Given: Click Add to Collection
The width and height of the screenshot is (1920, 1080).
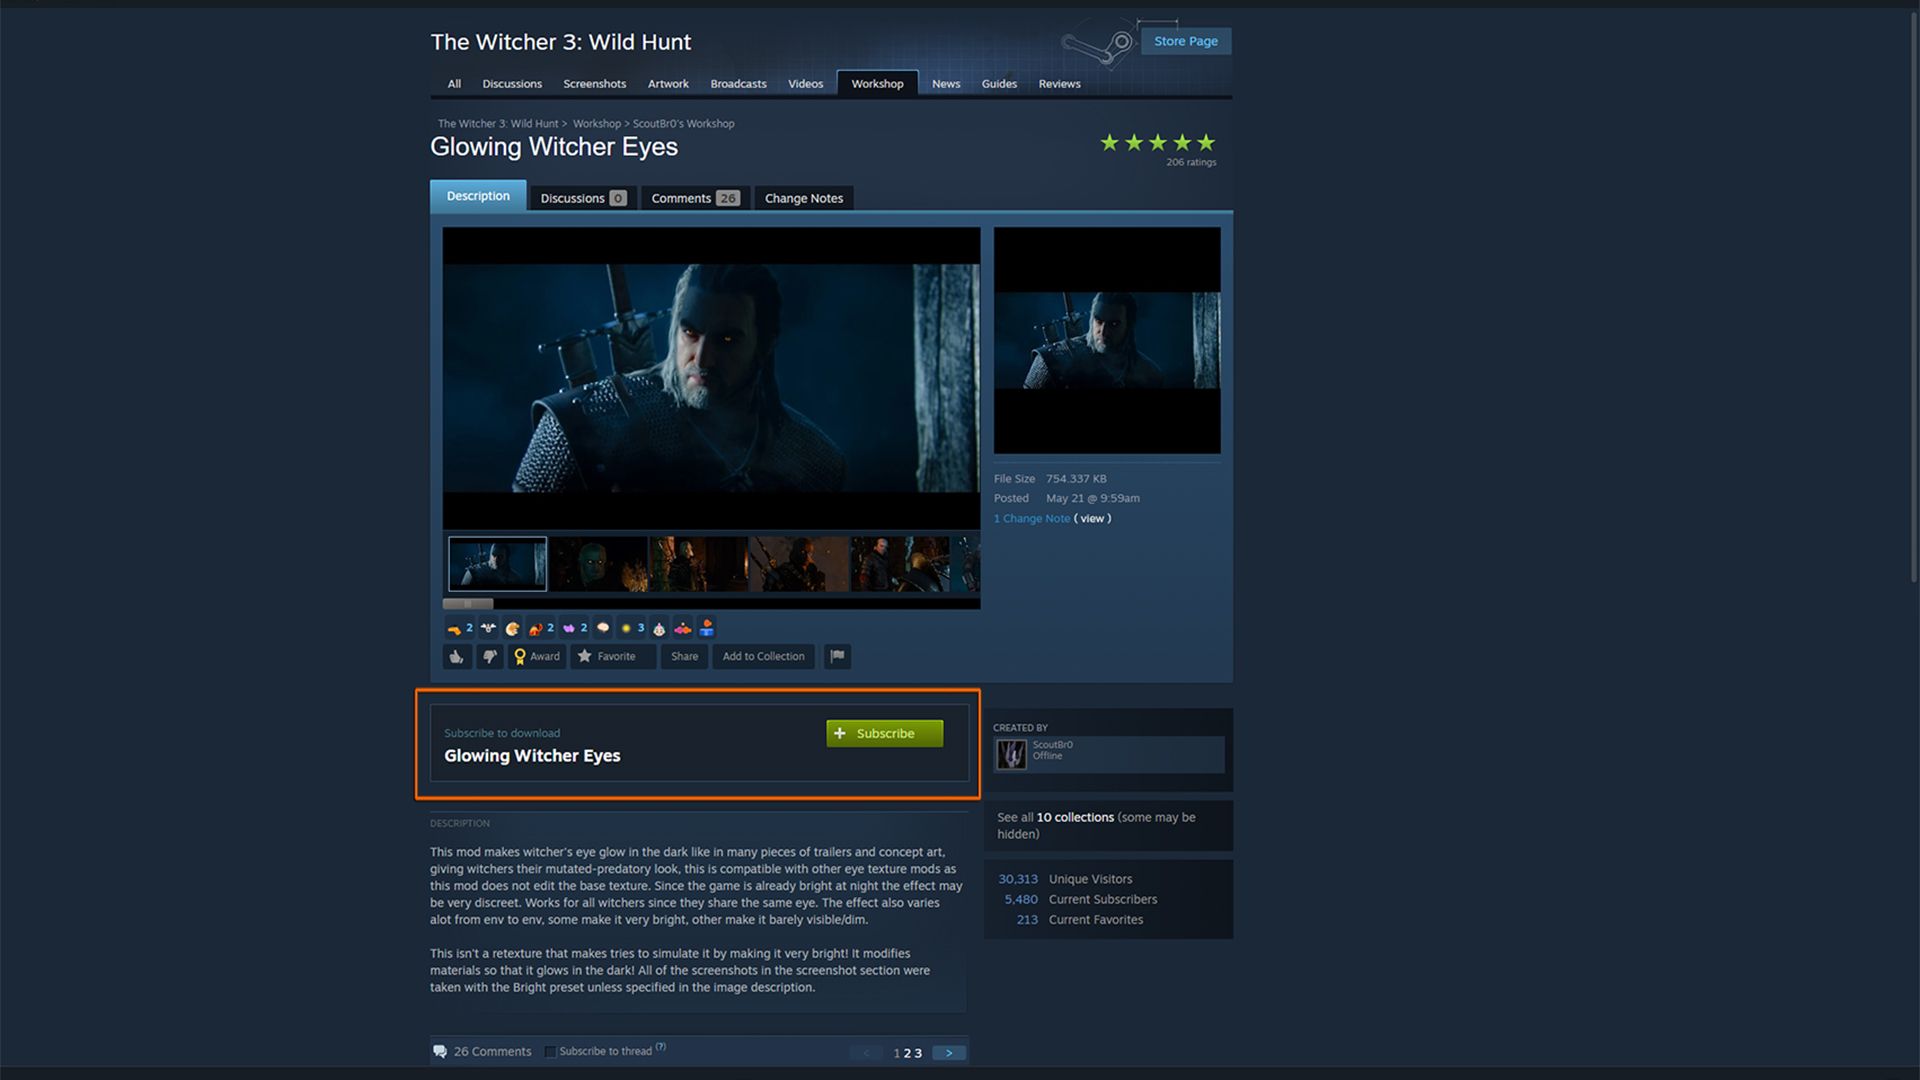Looking at the screenshot, I should [x=764, y=657].
